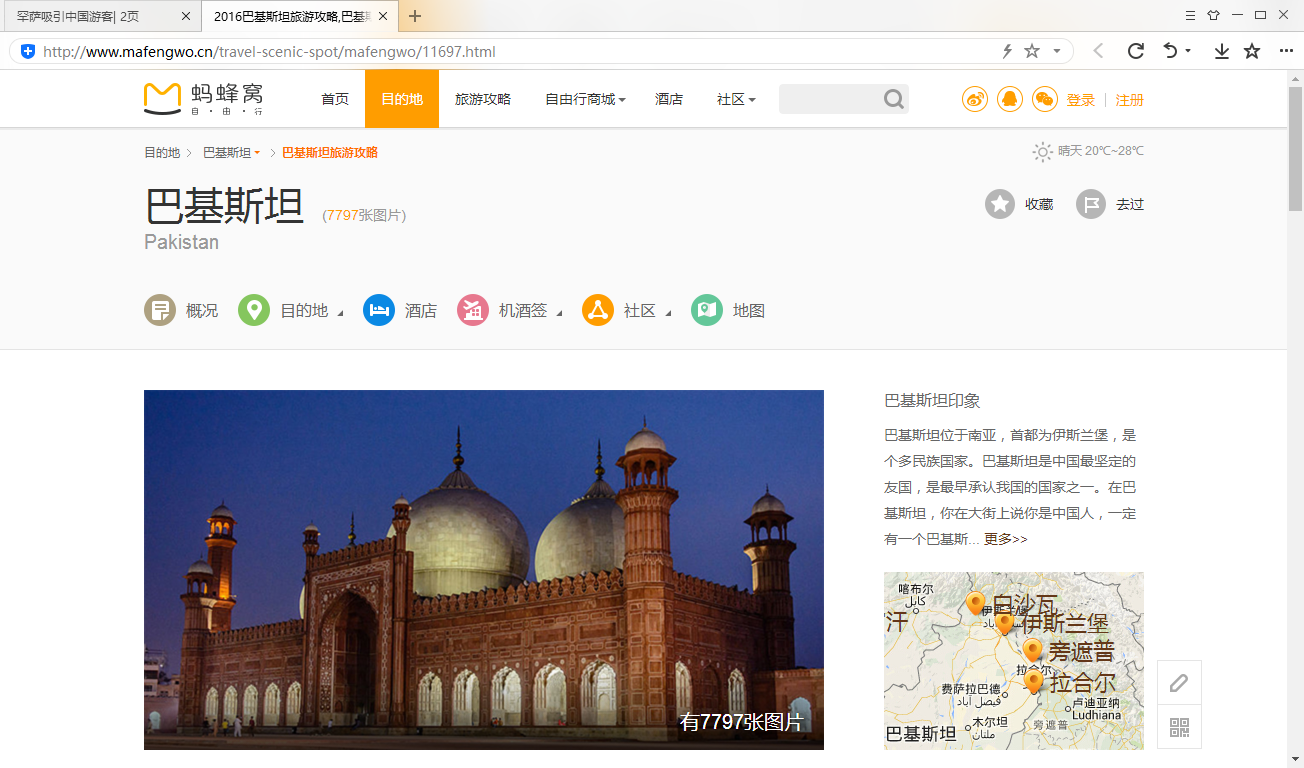This screenshot has height=768, width=1304.
Task: Click the lightning speed mode icon
Action: coord(1008,51)
